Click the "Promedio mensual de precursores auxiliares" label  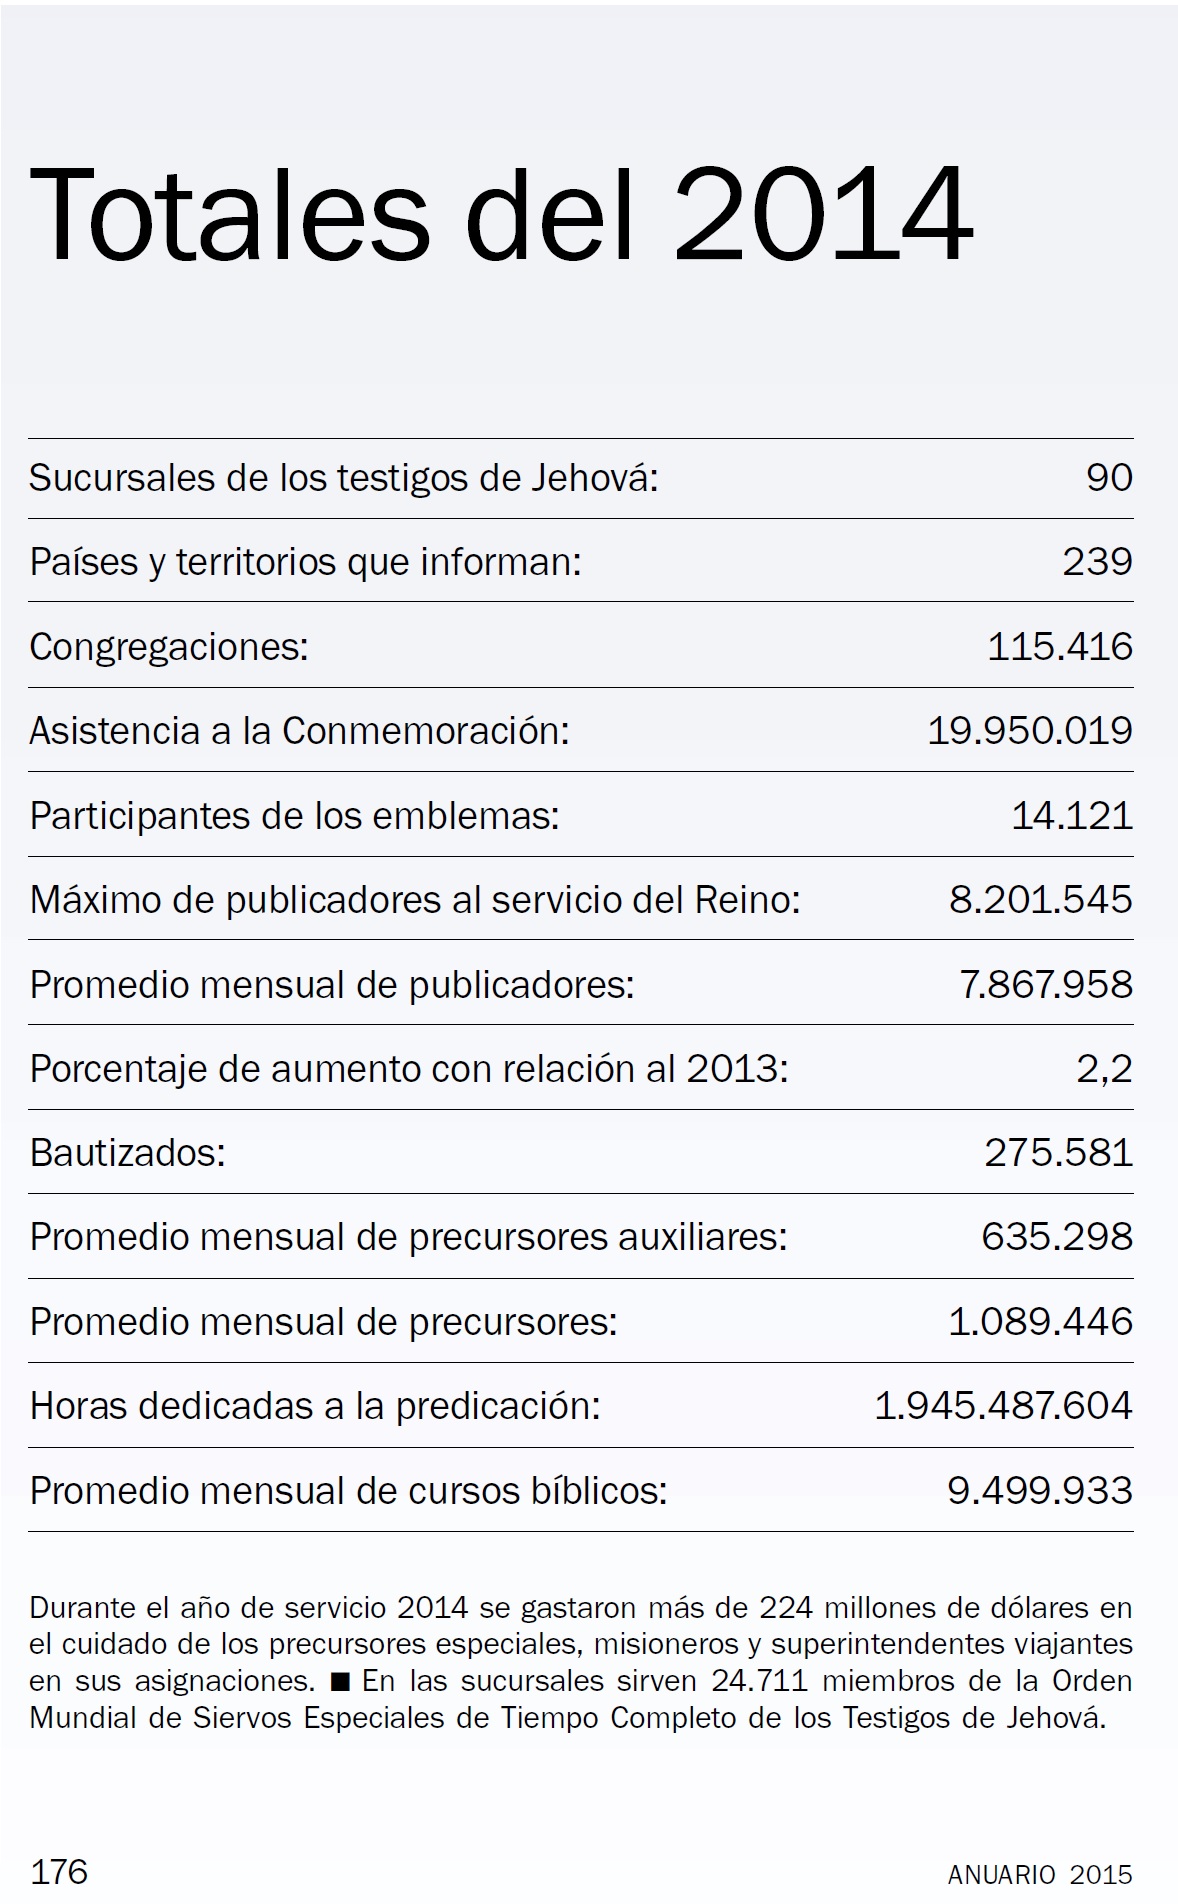(408, 1238)
